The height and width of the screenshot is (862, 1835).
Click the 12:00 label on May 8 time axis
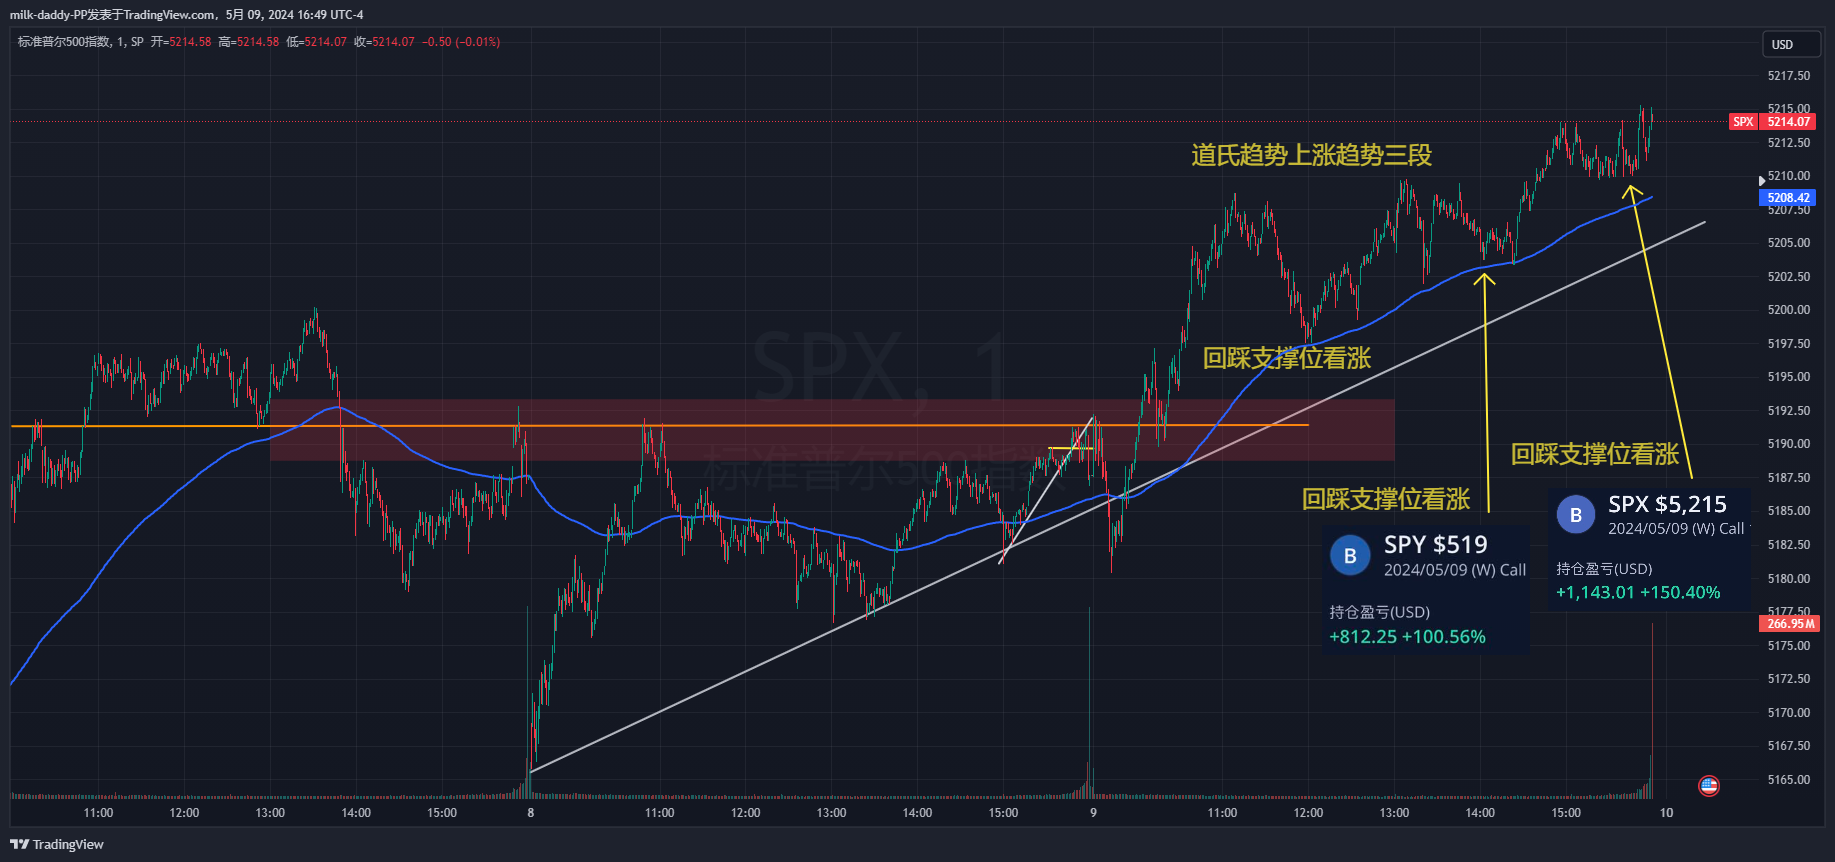[x=745, y=813]
